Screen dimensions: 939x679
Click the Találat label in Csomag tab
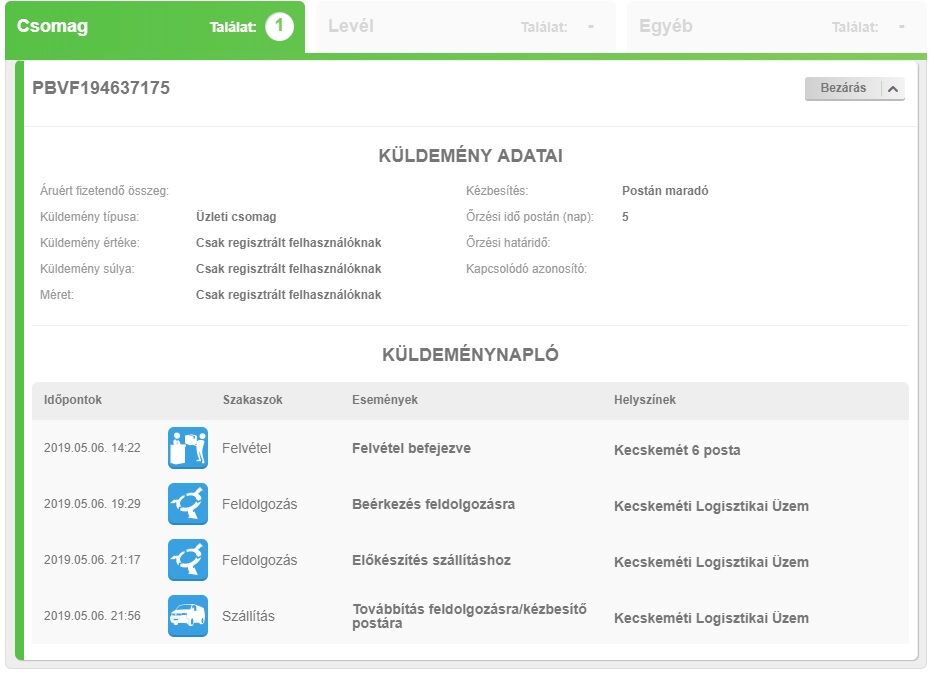(x=233, y=27)
